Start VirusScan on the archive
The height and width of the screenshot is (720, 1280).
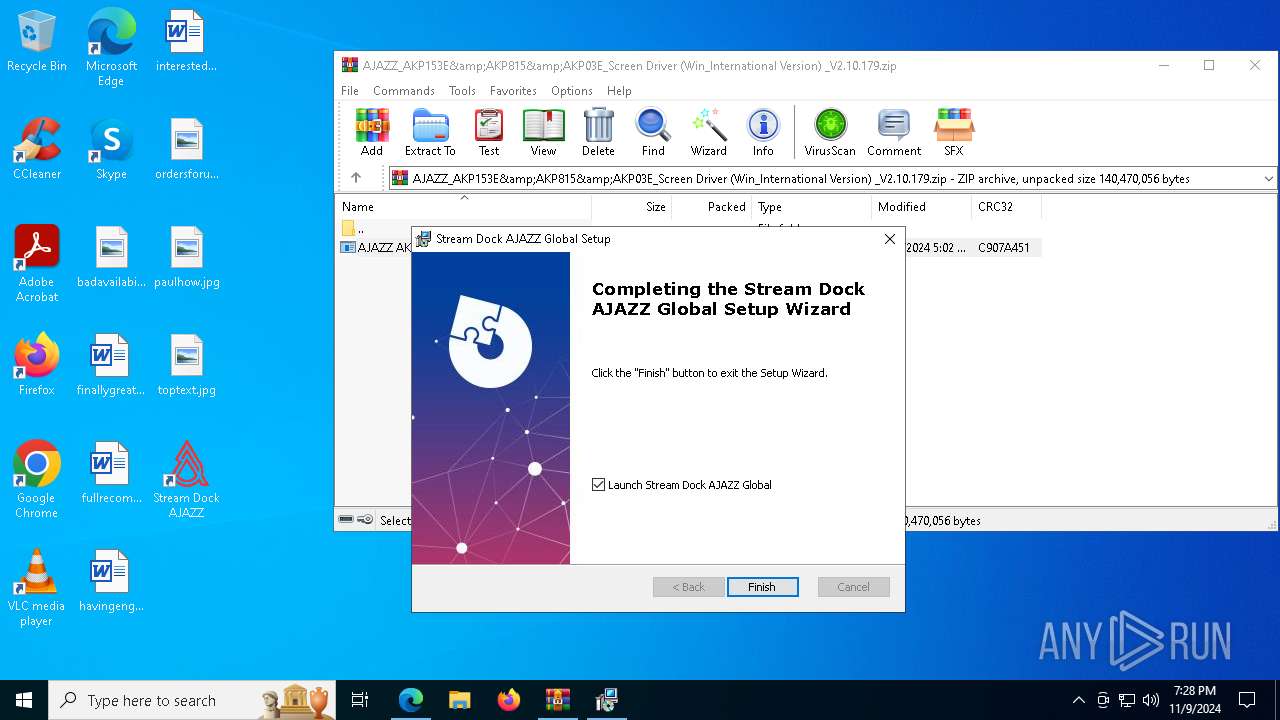(830, 133)
